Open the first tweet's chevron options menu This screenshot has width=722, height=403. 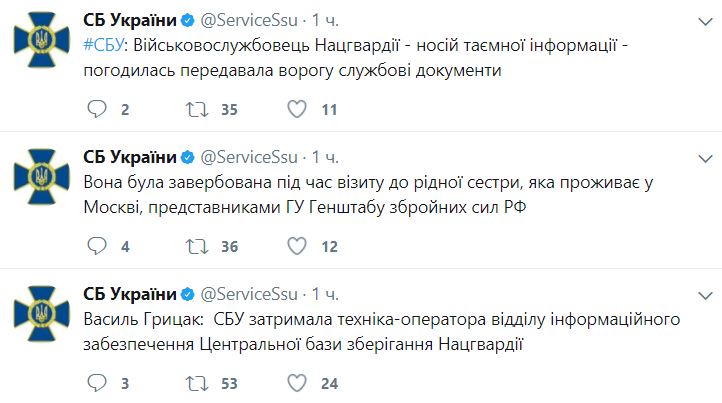click(705, 22)
